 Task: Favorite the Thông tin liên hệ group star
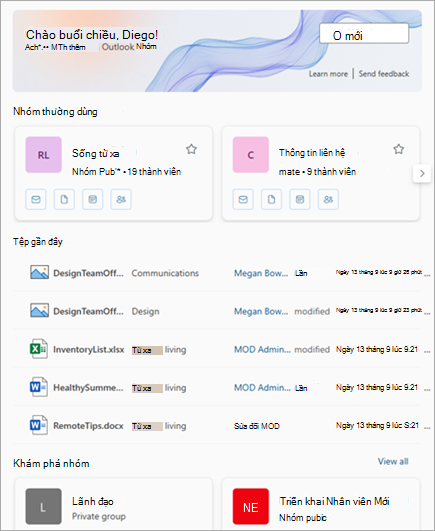[x=398, y=149]
